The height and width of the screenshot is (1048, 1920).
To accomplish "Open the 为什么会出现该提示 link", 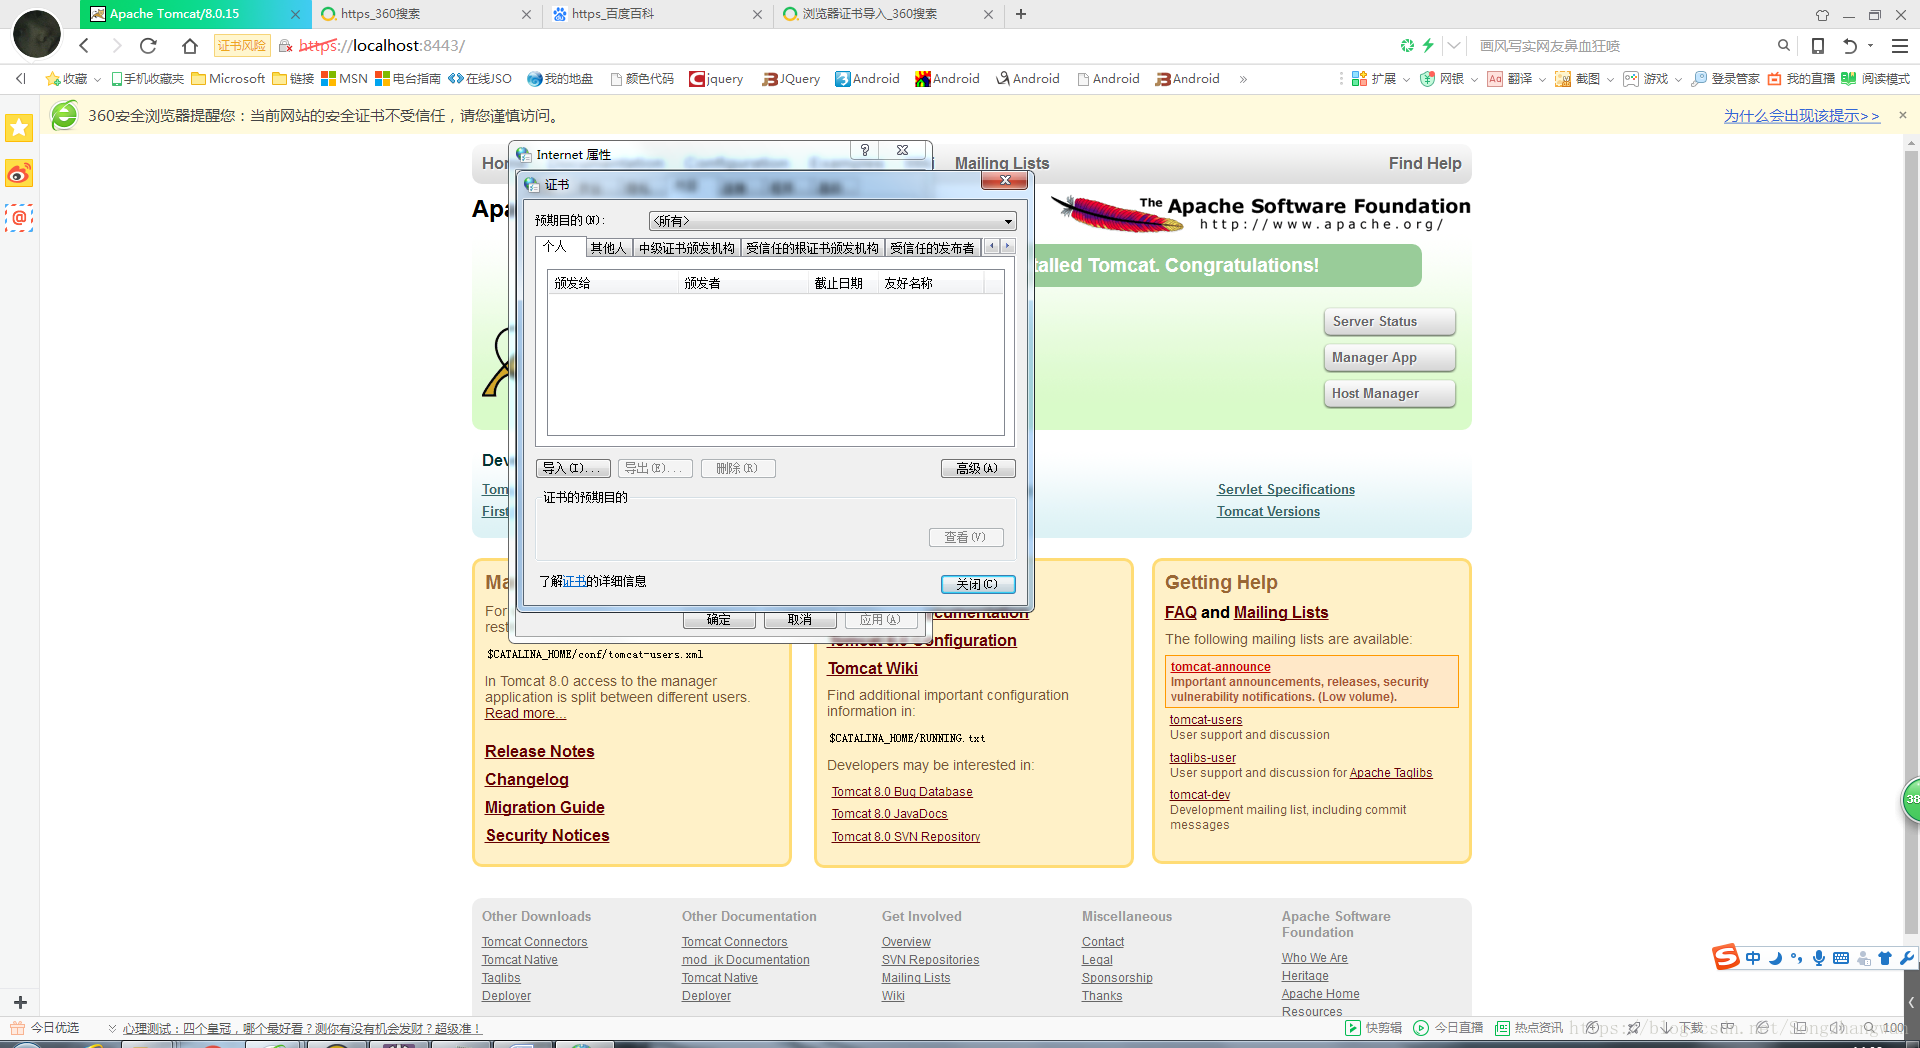I will tap(1801, 116).
